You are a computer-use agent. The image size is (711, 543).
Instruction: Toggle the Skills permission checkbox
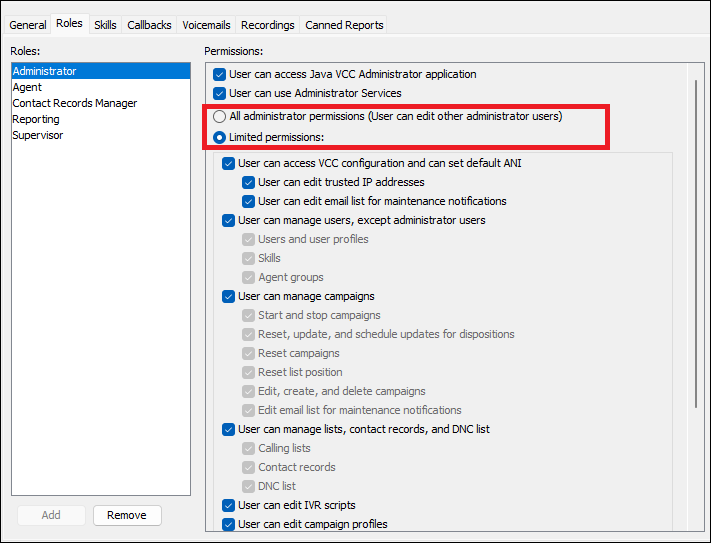click(x=248, y=258)
